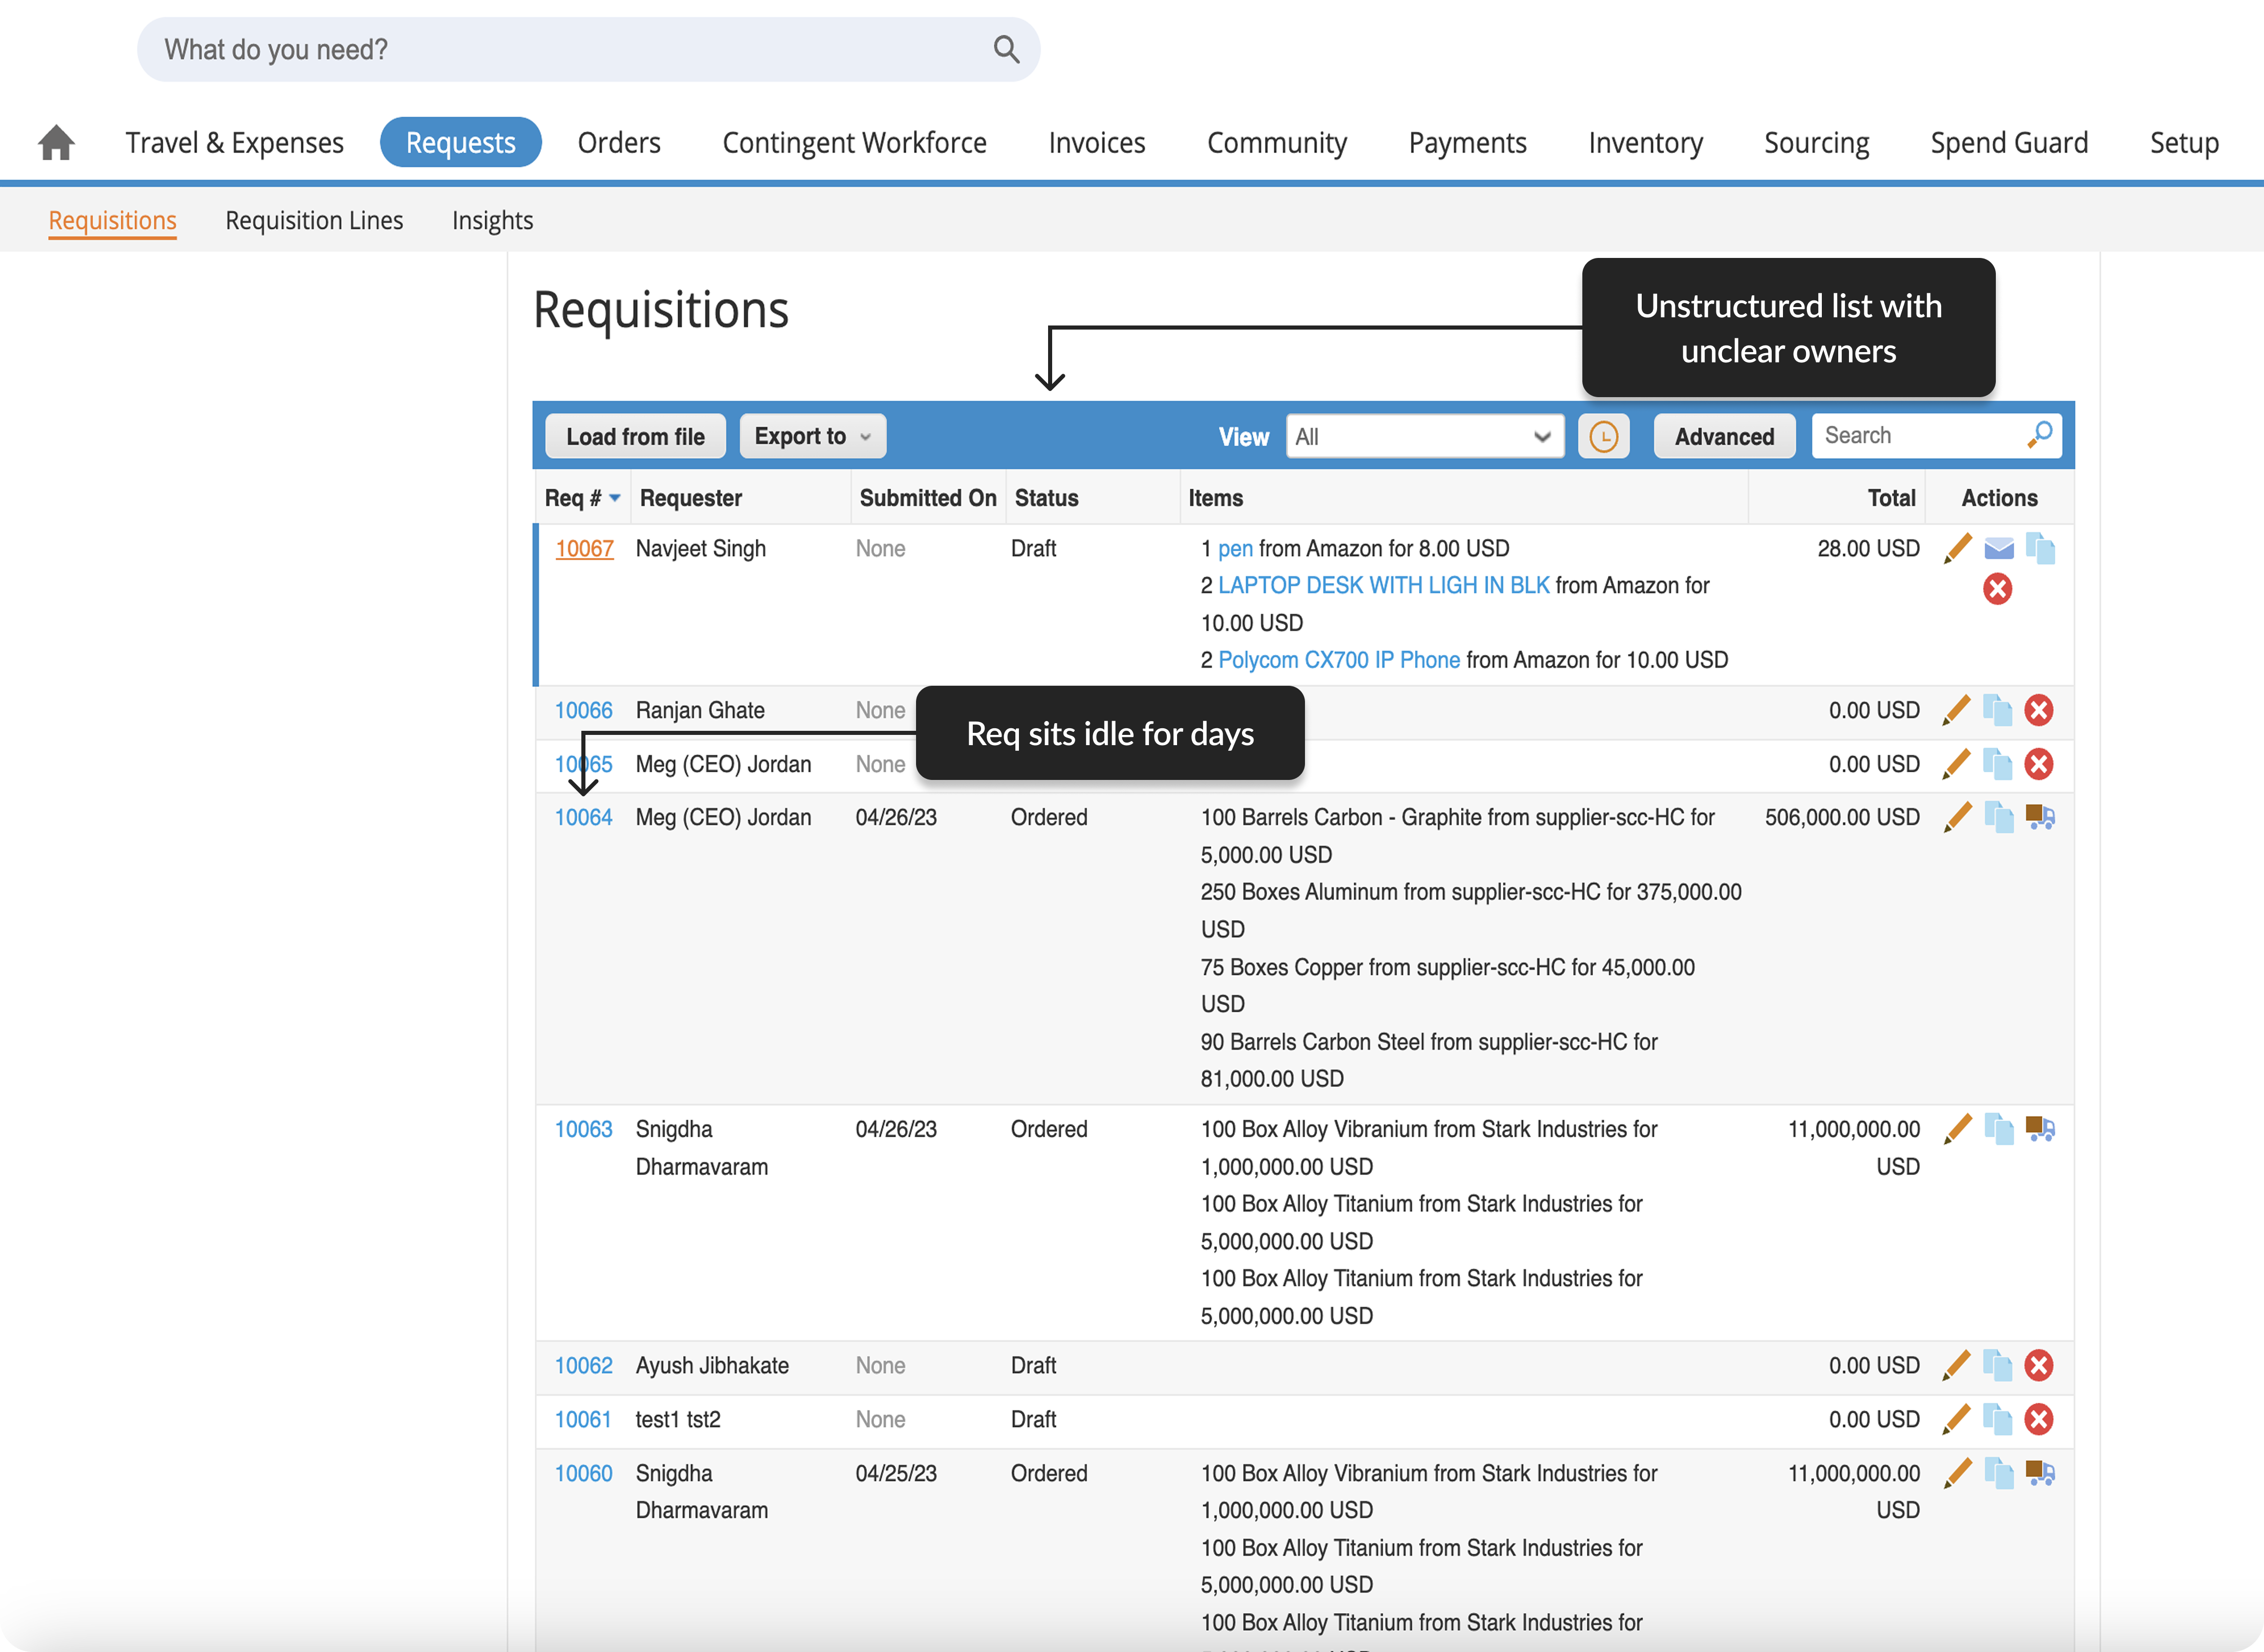Click the Load from file button

point(635,437)
